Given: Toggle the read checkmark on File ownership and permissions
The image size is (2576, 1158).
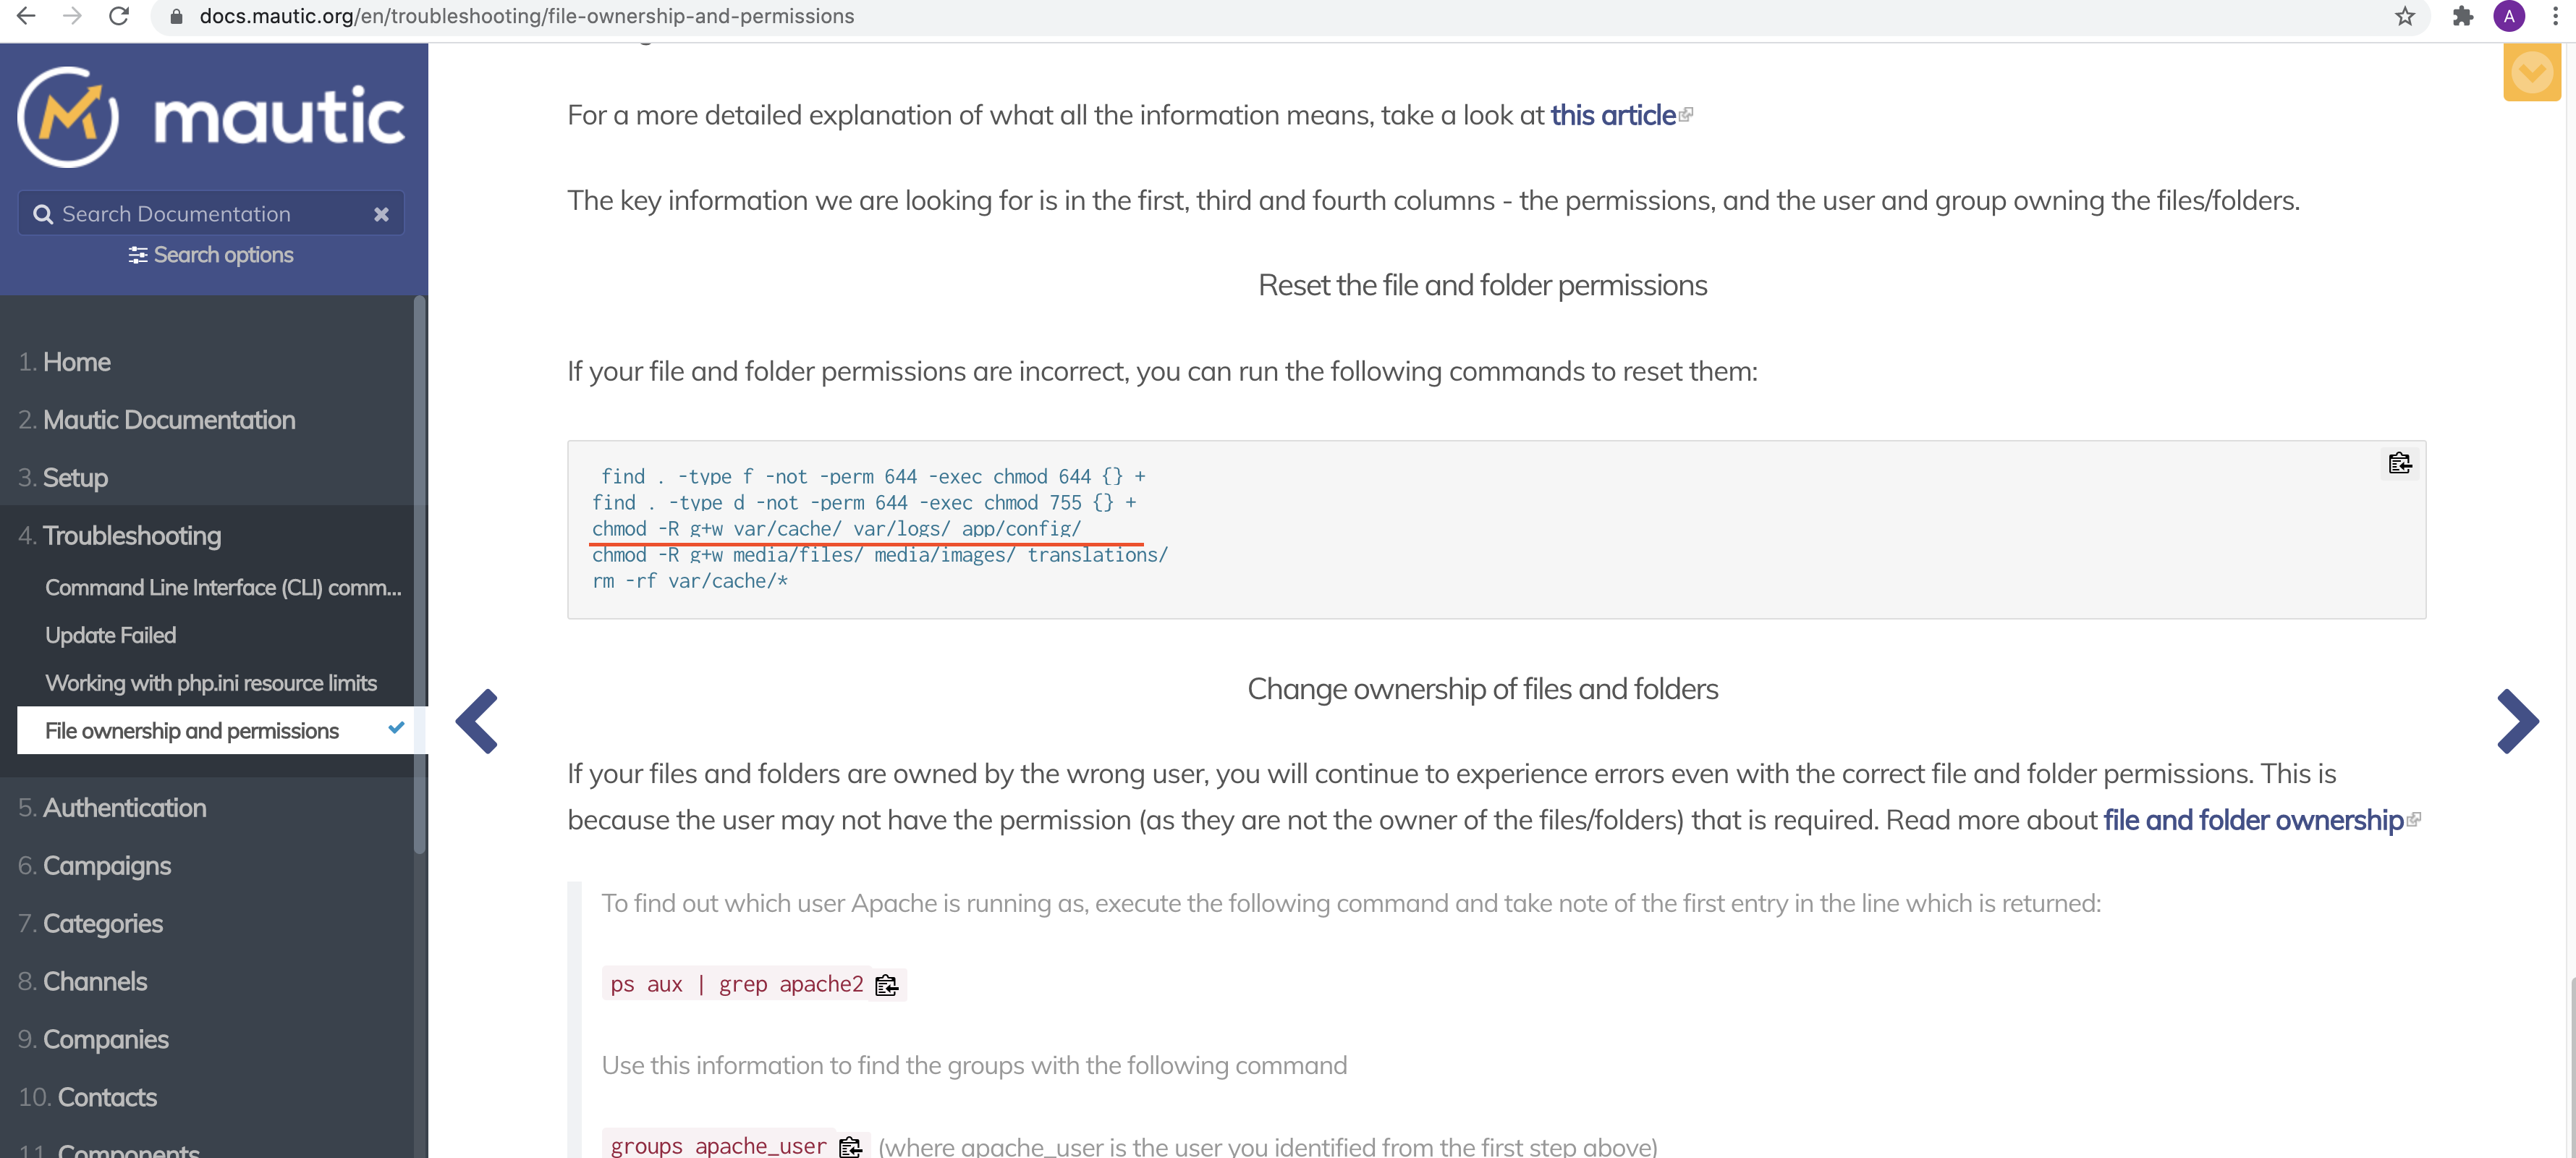Looking at the screenshot, I should (397, 729).
